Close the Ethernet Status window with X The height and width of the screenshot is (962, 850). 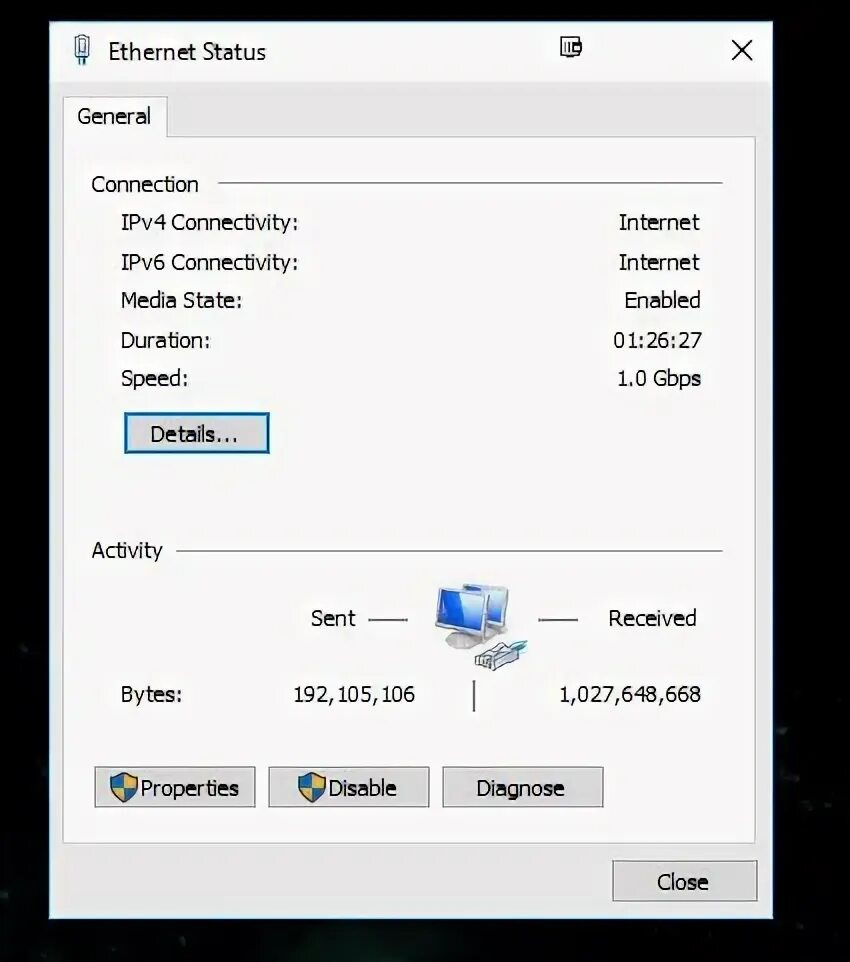pos(742,50)
